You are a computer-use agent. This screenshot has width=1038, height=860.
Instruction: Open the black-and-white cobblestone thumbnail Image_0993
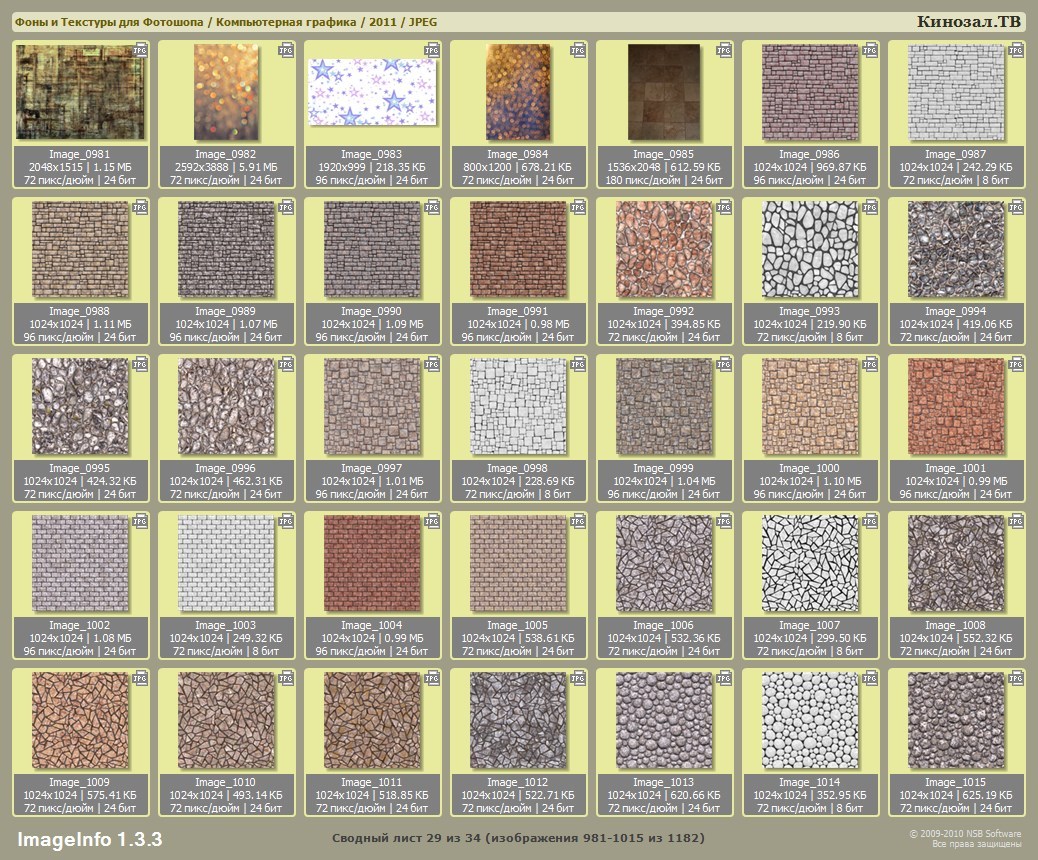tap(810, 250)
